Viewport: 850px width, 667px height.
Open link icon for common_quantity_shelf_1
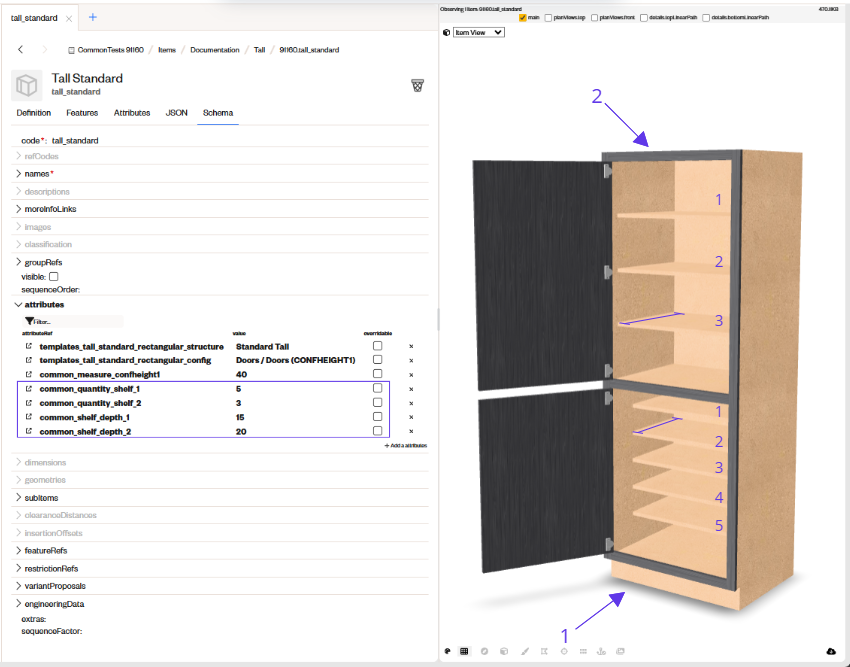pyautogui.click(x=29, y=389)
